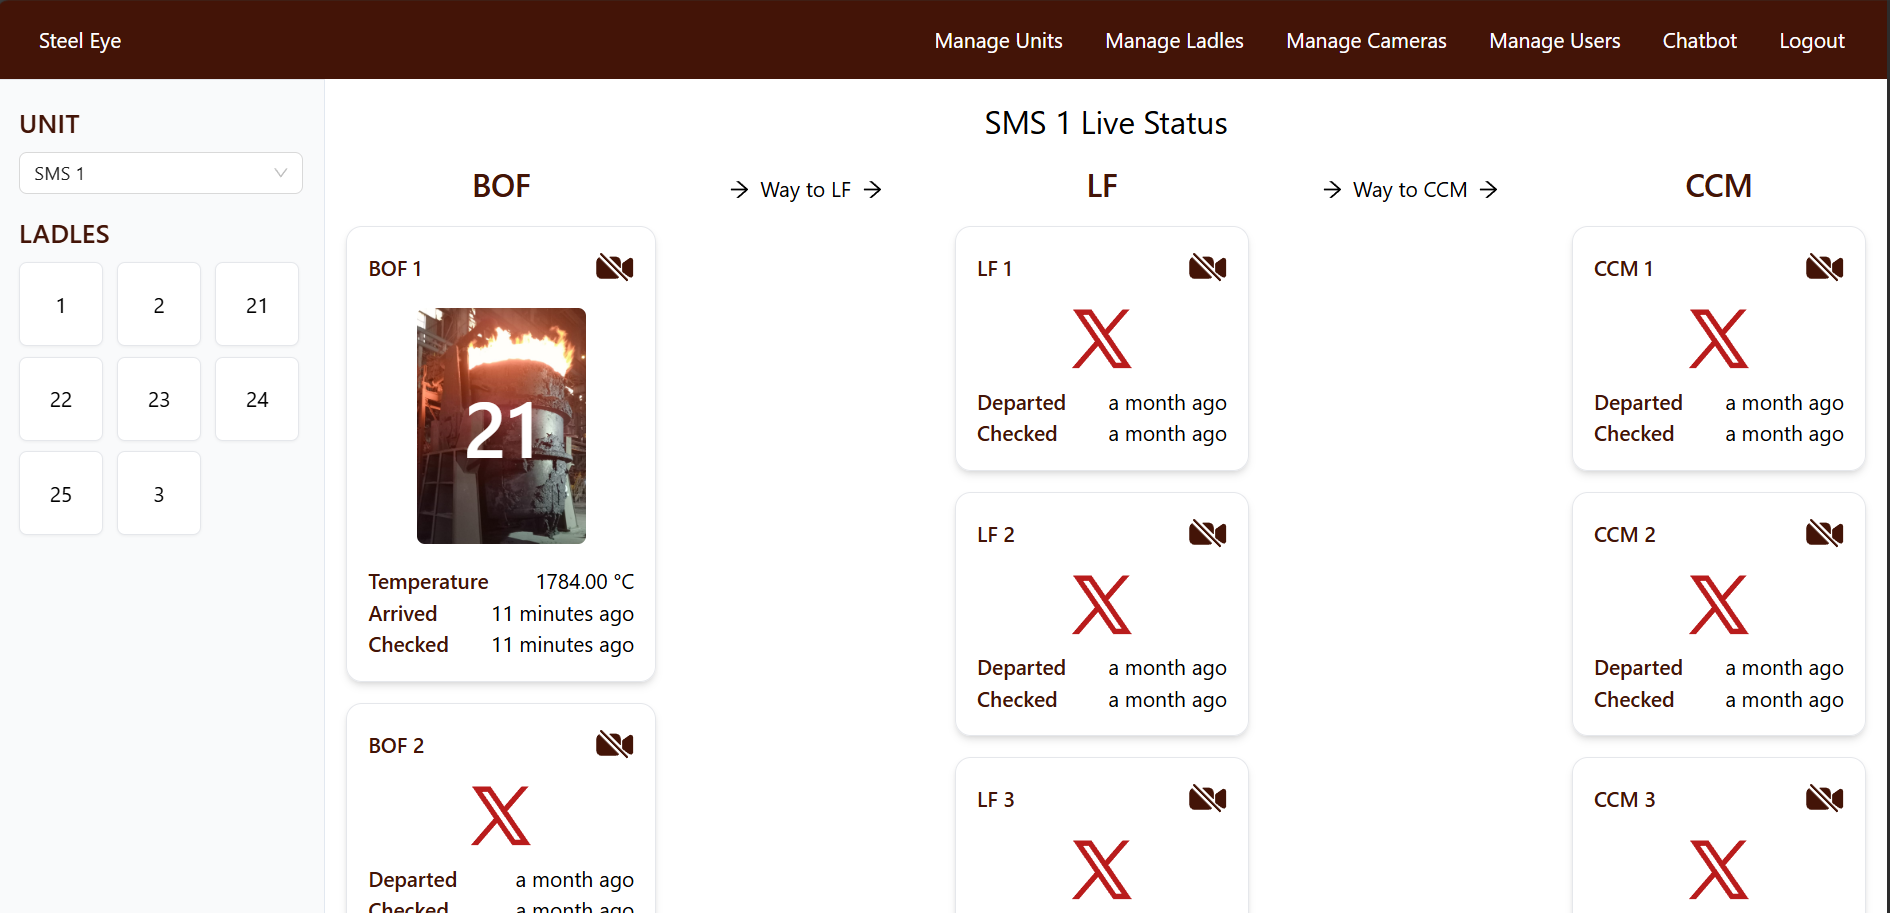Click the BOF 1 camera-off icon
1890x913 pixels.
(614, 267)
